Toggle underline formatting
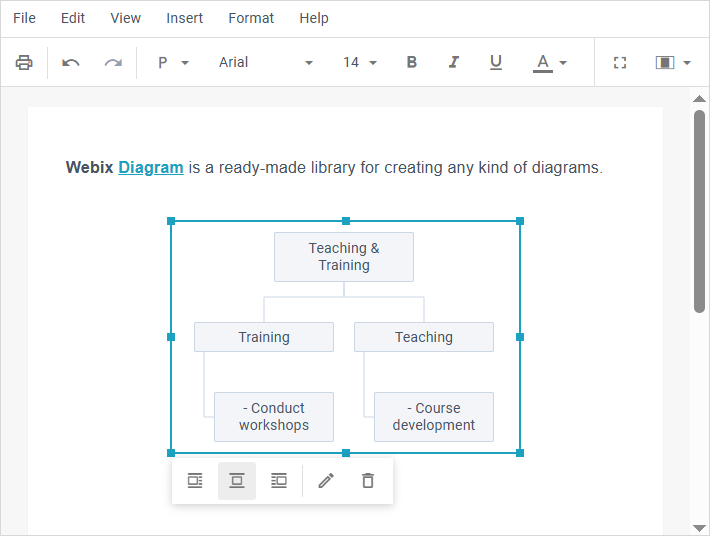This screenshot has width=710, height=536. pos(496,63)
